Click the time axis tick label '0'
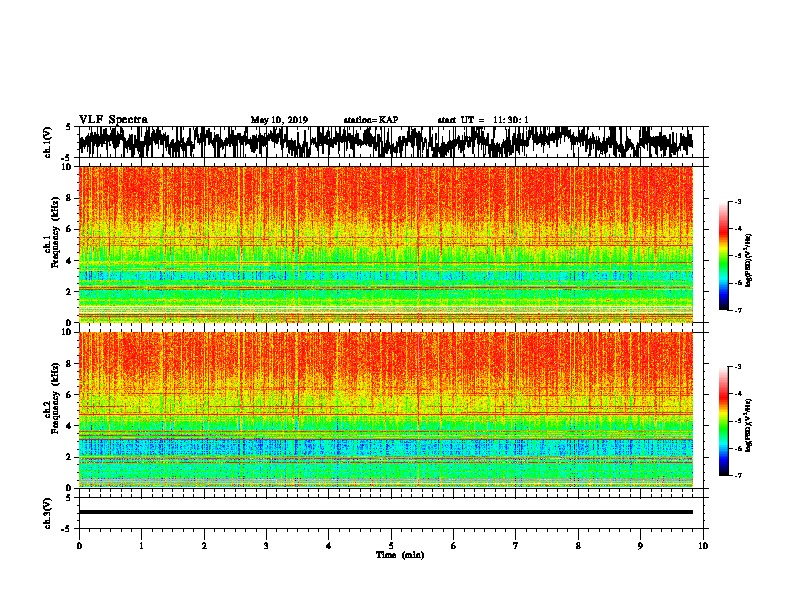The image size is (792, 612). click(79, 546)
